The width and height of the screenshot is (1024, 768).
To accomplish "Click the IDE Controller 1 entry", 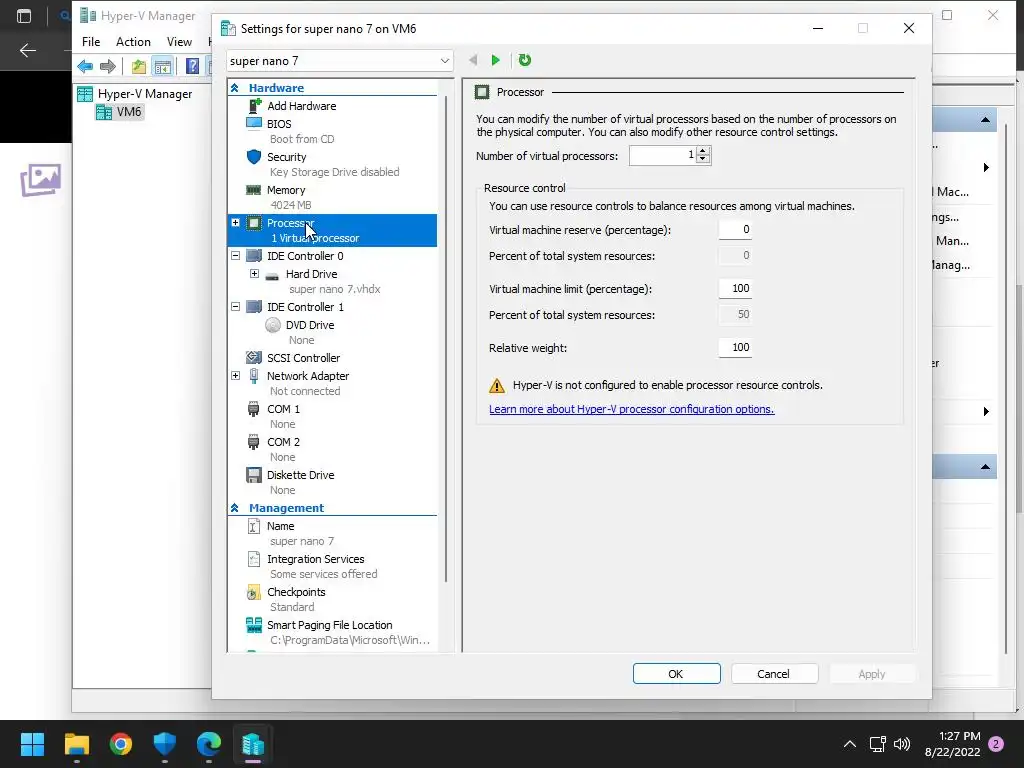I will [x=305, y=307].
